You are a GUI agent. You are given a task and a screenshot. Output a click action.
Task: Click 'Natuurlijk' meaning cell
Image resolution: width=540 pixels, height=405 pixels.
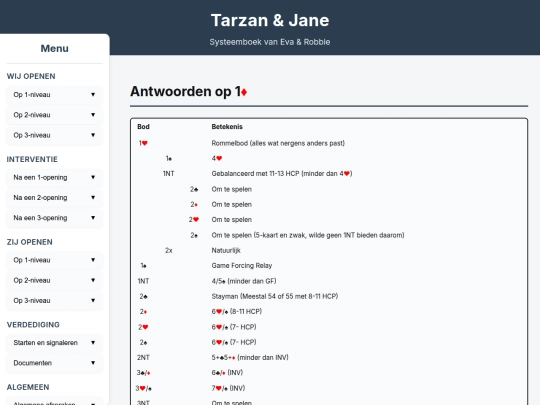pyautogui.click(x=226, y=250)
